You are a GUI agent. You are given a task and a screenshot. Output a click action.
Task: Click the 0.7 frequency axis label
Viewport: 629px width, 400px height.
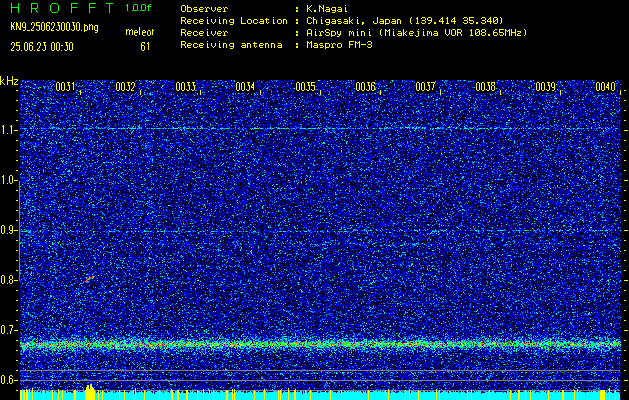[x=8, y=330]
